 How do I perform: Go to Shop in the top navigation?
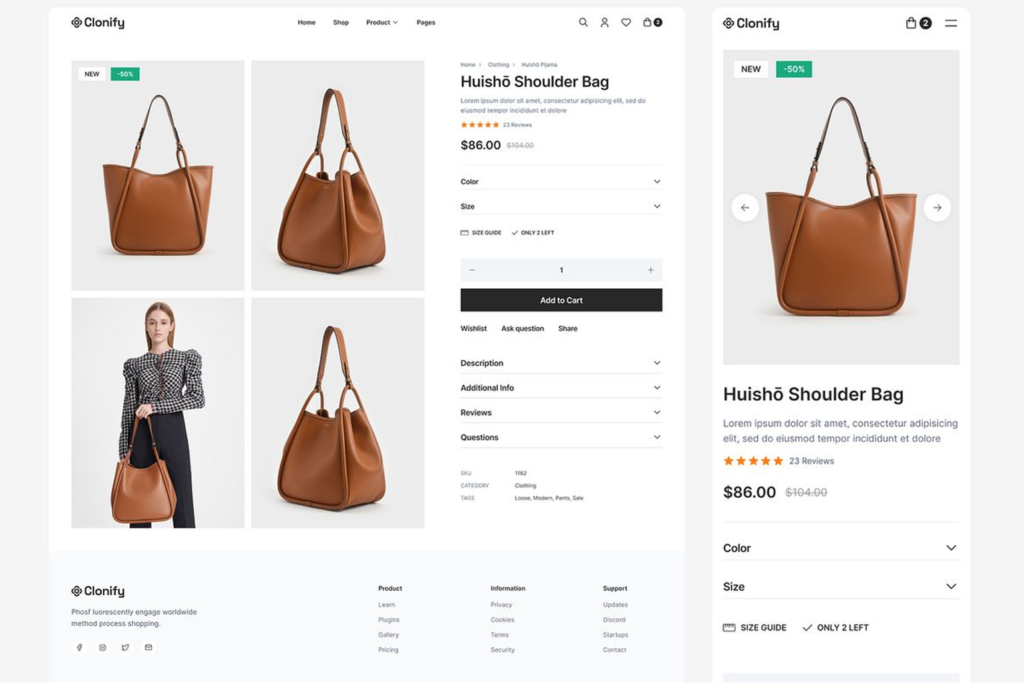[341, 22]
